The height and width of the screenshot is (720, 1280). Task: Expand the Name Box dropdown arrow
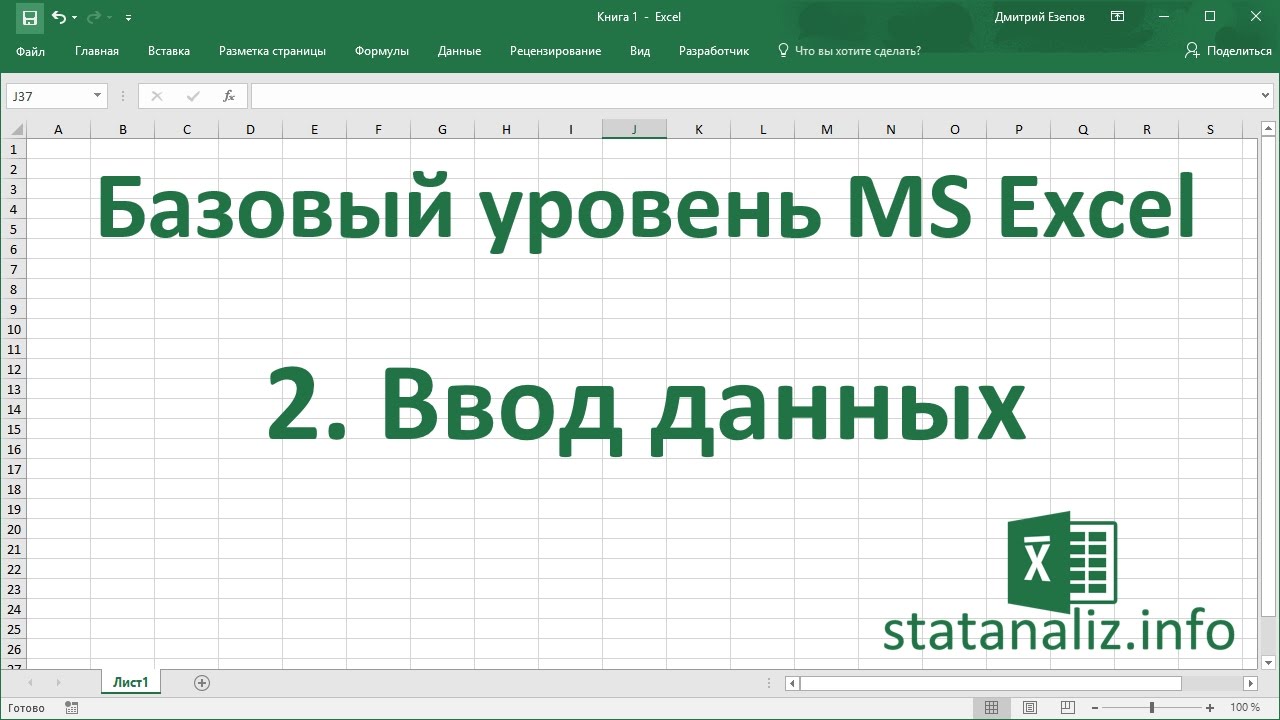[97, 96]
